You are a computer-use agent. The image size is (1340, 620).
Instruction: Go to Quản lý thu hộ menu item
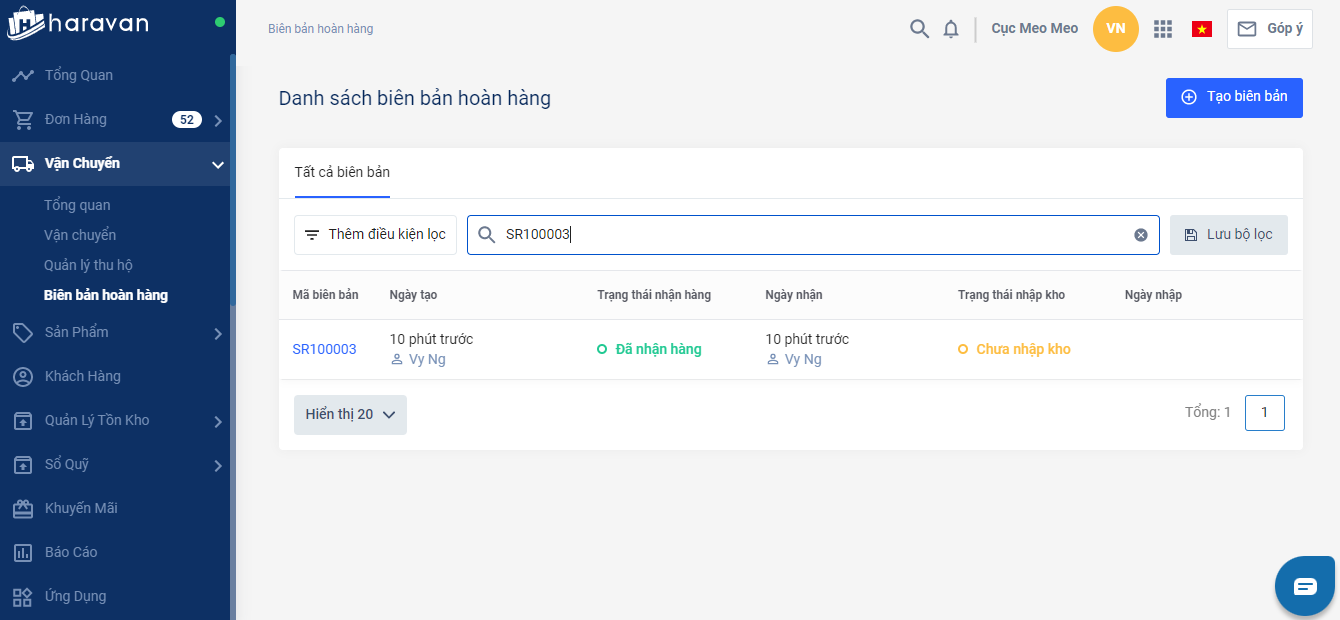(x=88, y=265)
